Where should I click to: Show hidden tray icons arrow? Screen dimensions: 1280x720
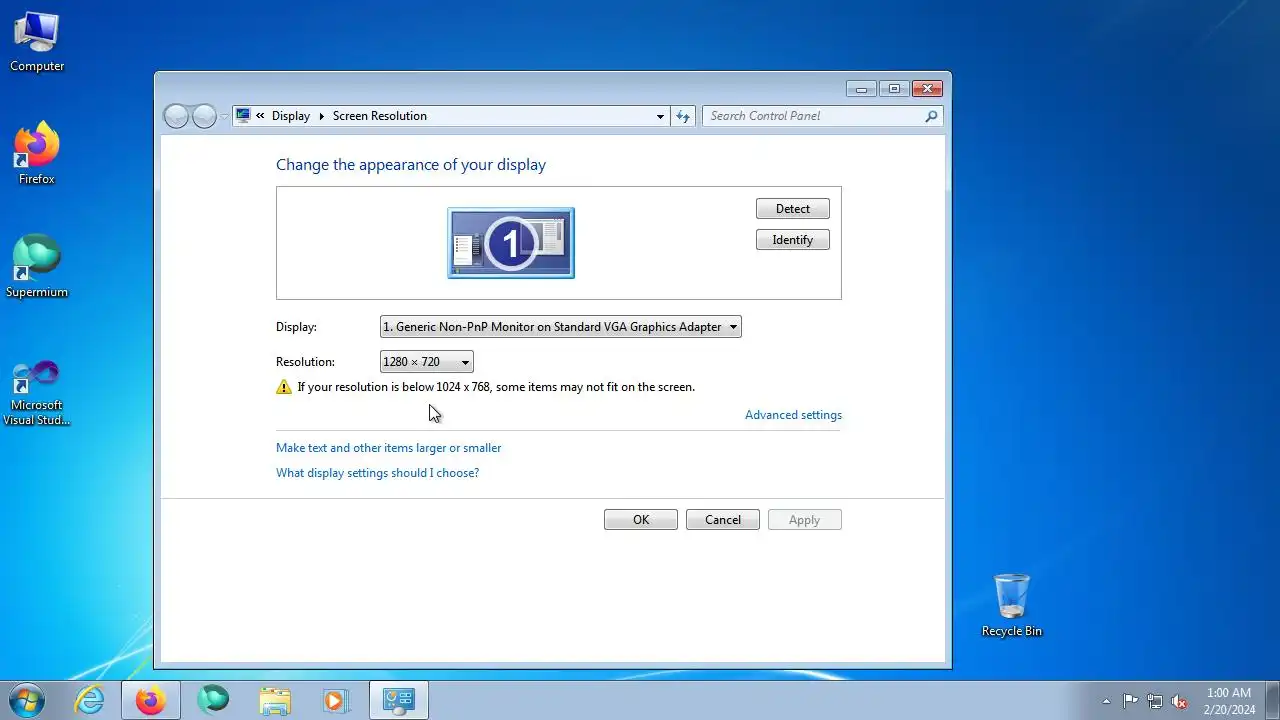pyautogui.click(x=1106, y=701)
